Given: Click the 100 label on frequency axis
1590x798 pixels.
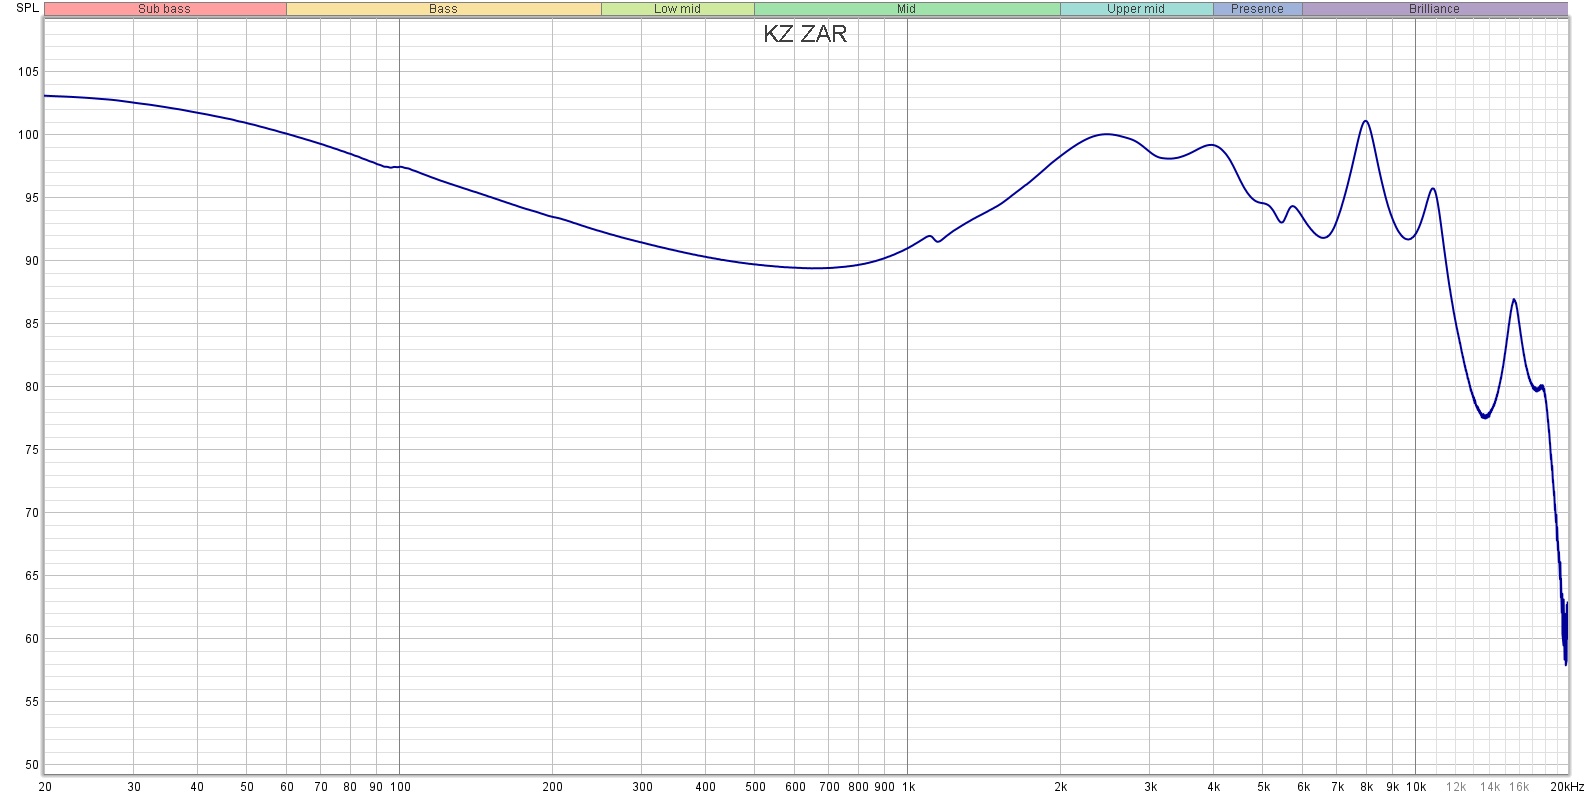Looking at the screenshot, I should (399, 787).
